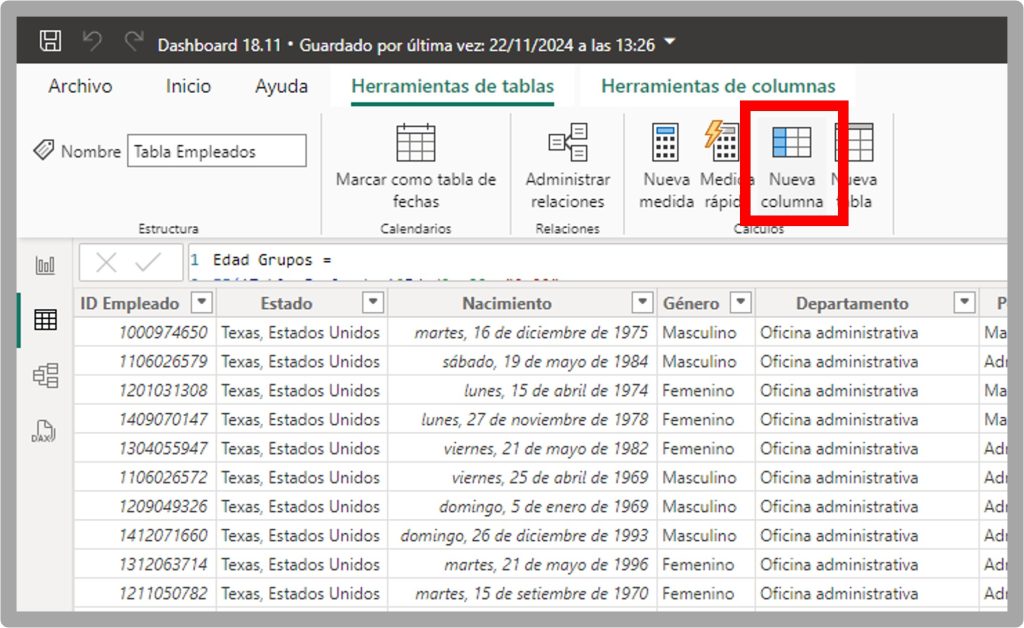Open Administrar relaciones
The width and height of the screenshot is (1024, 628).
(x=567, y=165)
